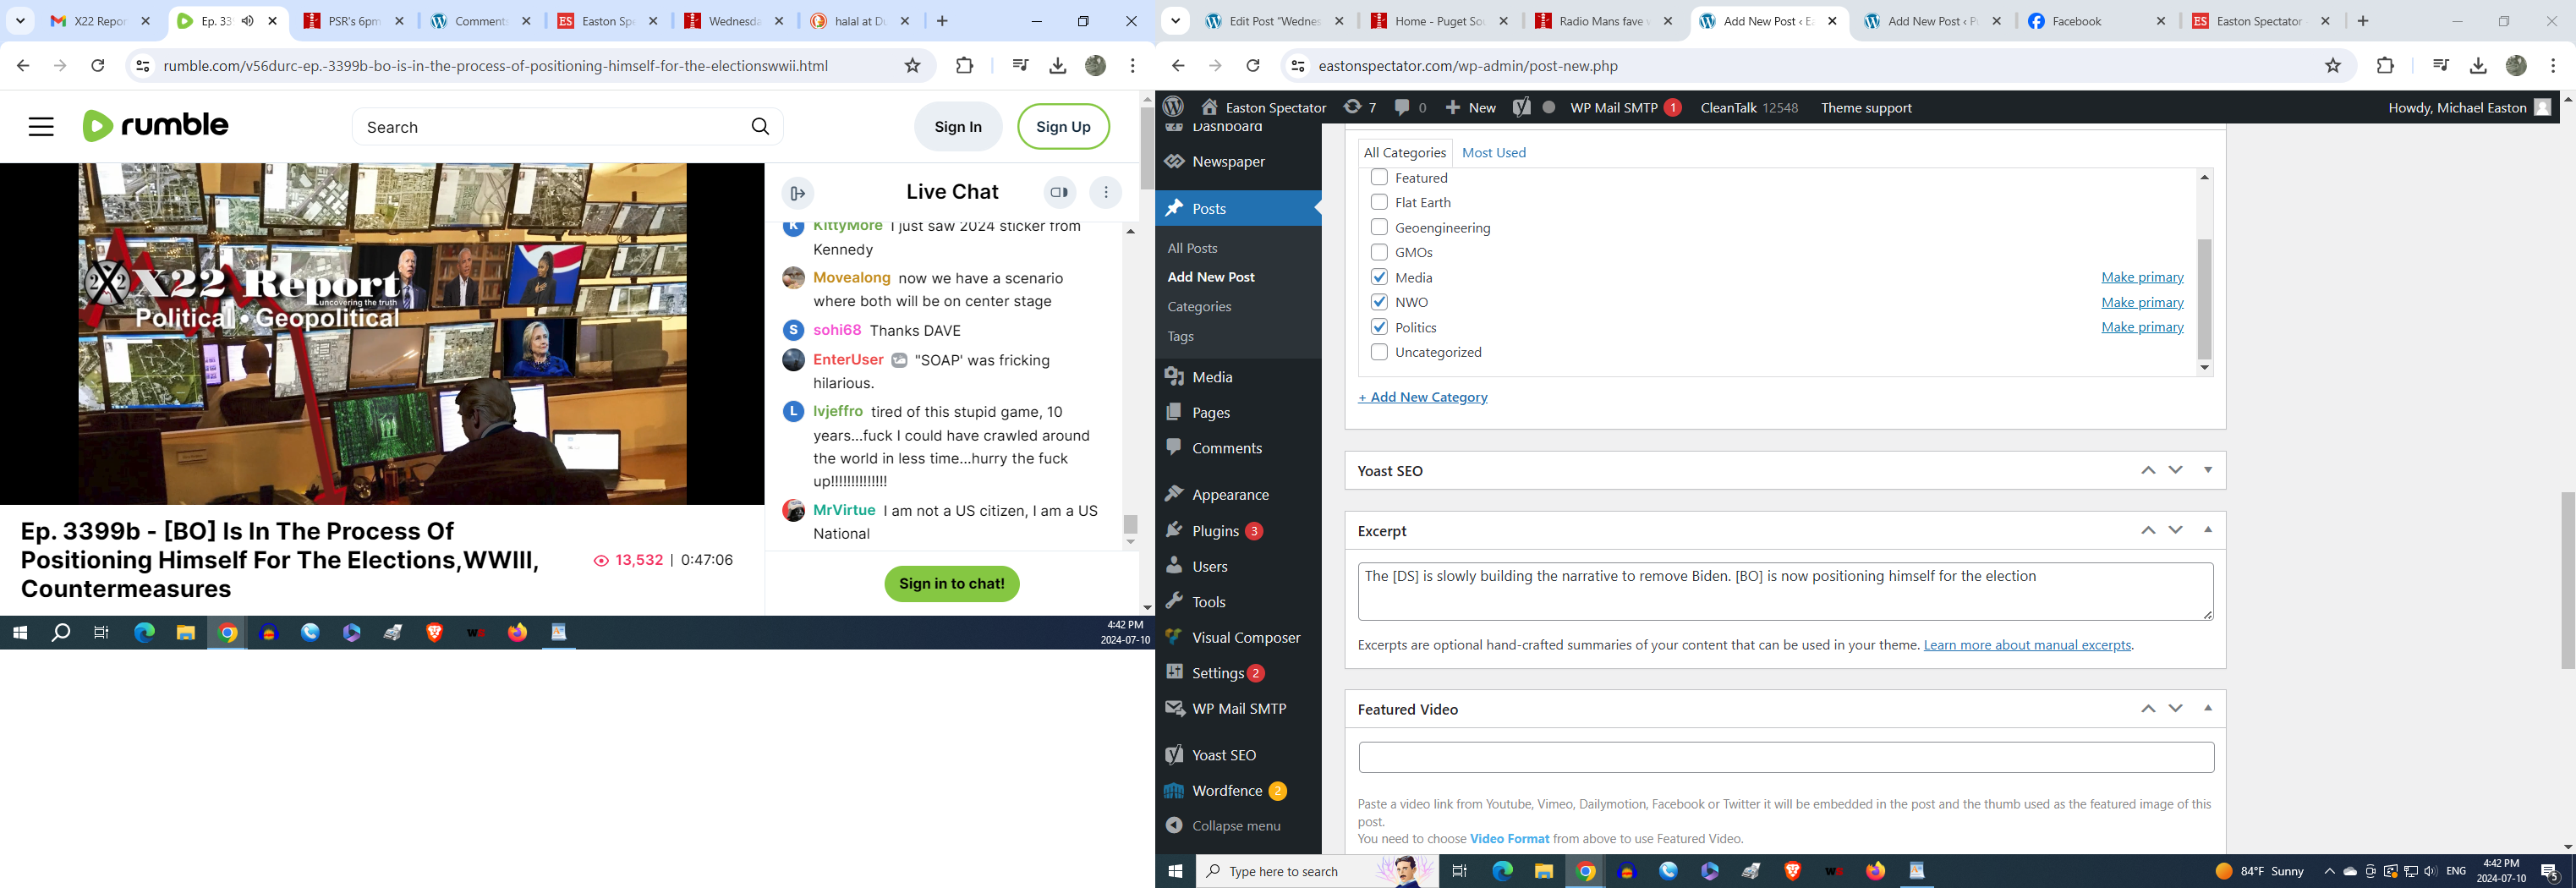
Task: Enable the Geoengineering category checkbox
Action: [x=1379, y=227]
